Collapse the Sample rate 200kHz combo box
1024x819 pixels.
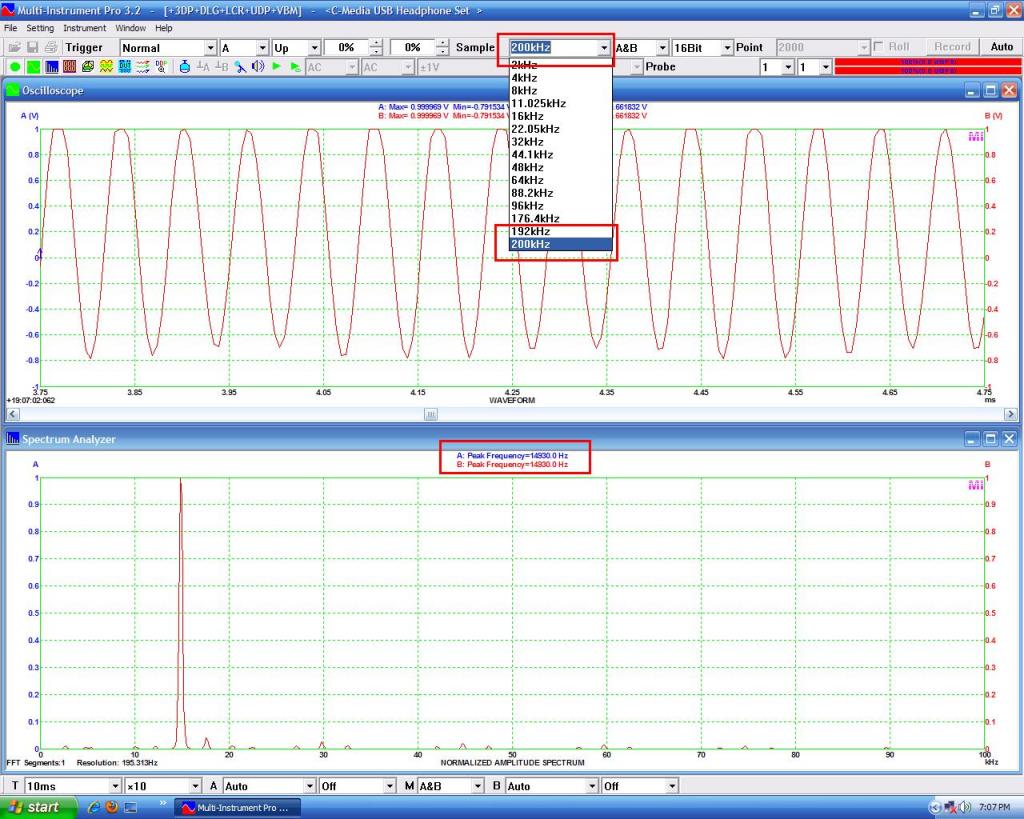(x=603, y=48)
